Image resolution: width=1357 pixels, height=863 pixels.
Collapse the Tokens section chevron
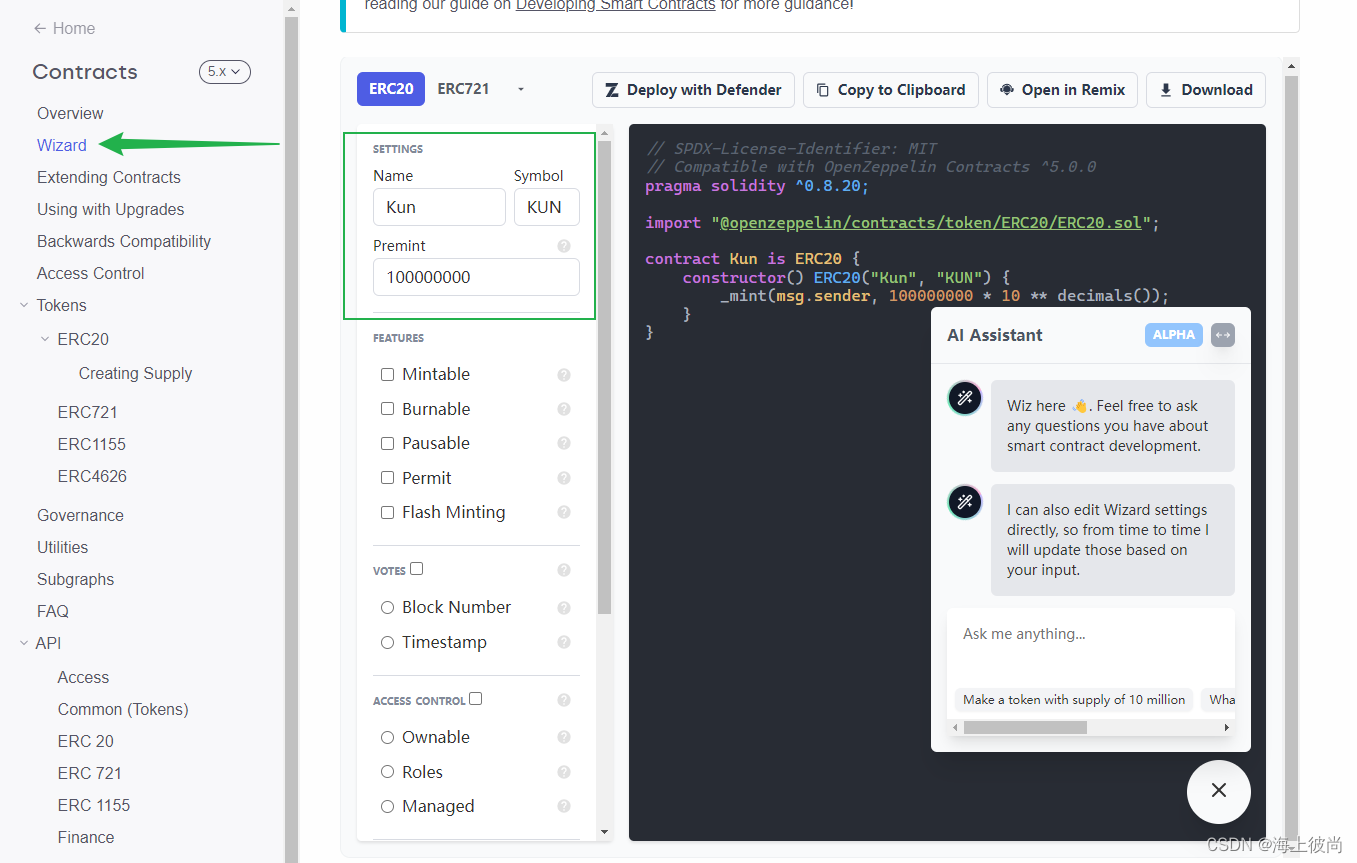(24, 305)
